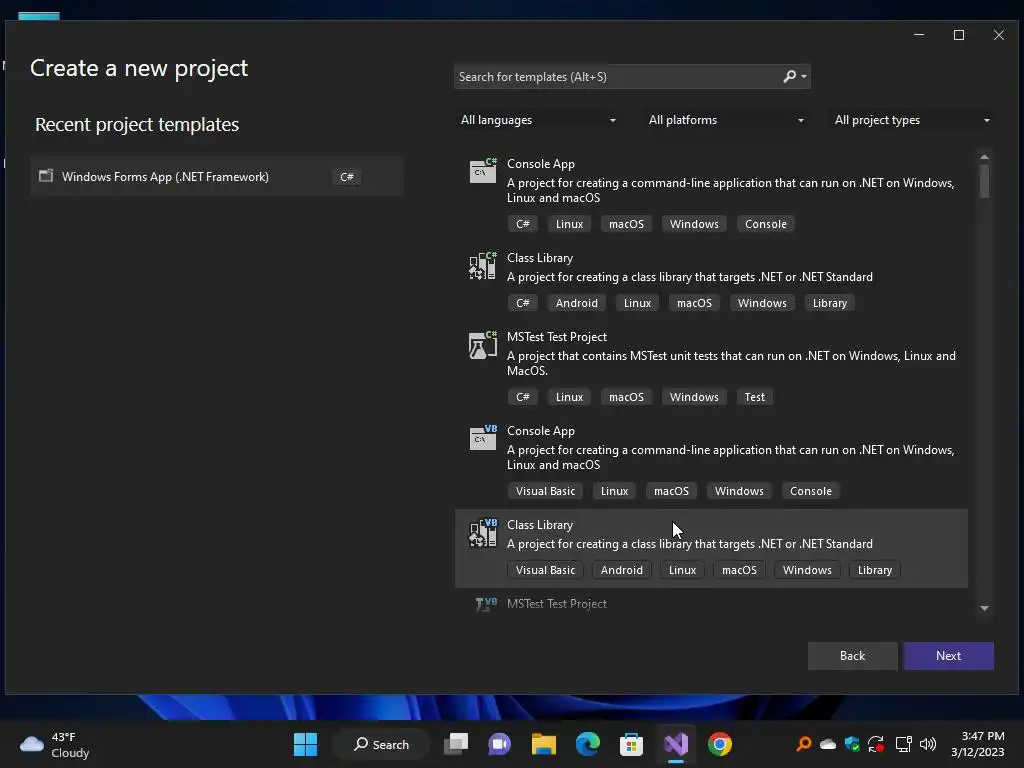Click the Android tag on C# Class Library
The image size is (1024, 768).
click(x=577, y=303)
